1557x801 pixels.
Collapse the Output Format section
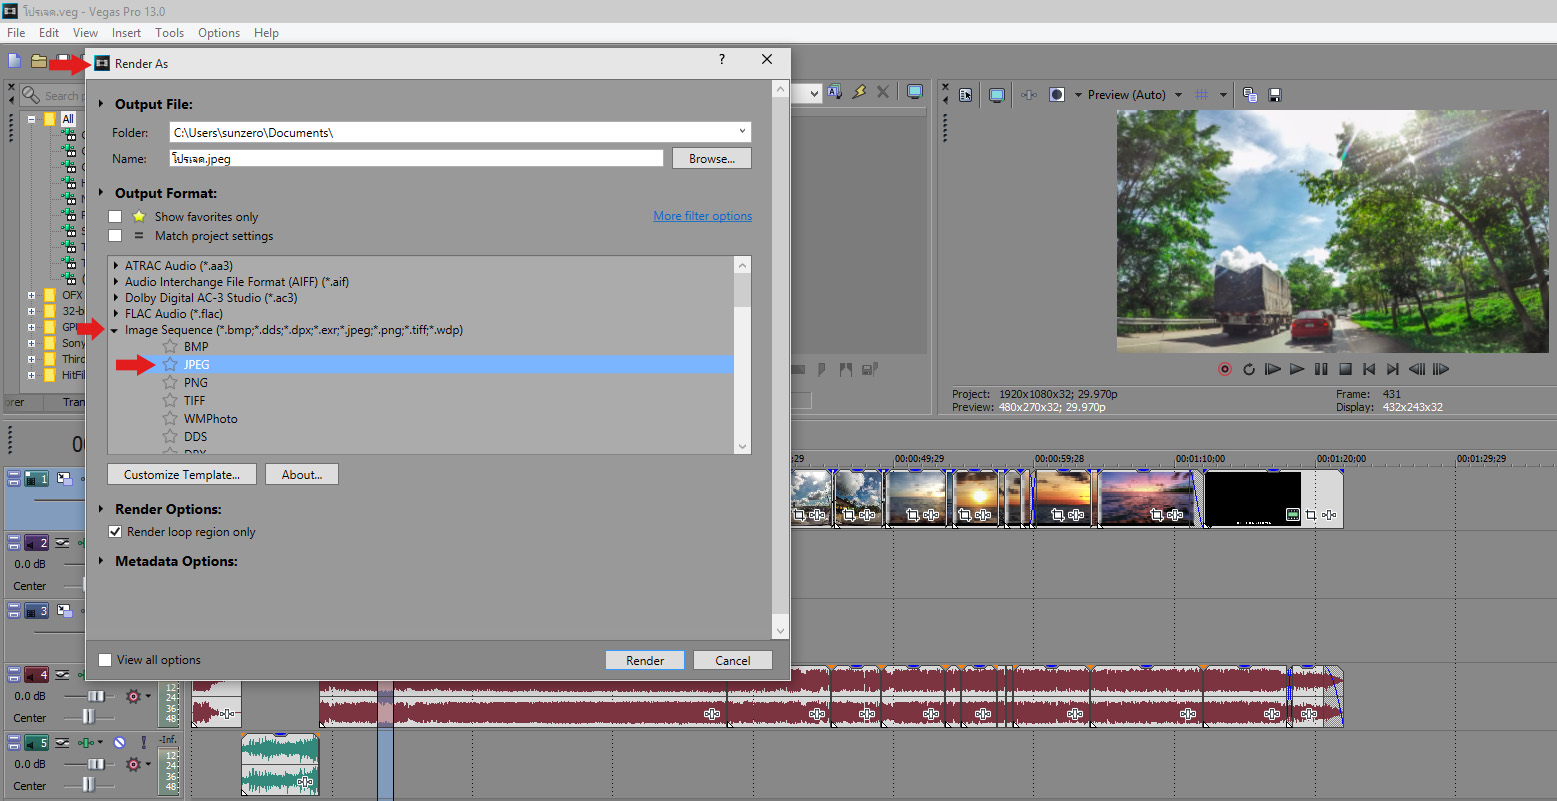pyautogui.click(x=100, y=193)
